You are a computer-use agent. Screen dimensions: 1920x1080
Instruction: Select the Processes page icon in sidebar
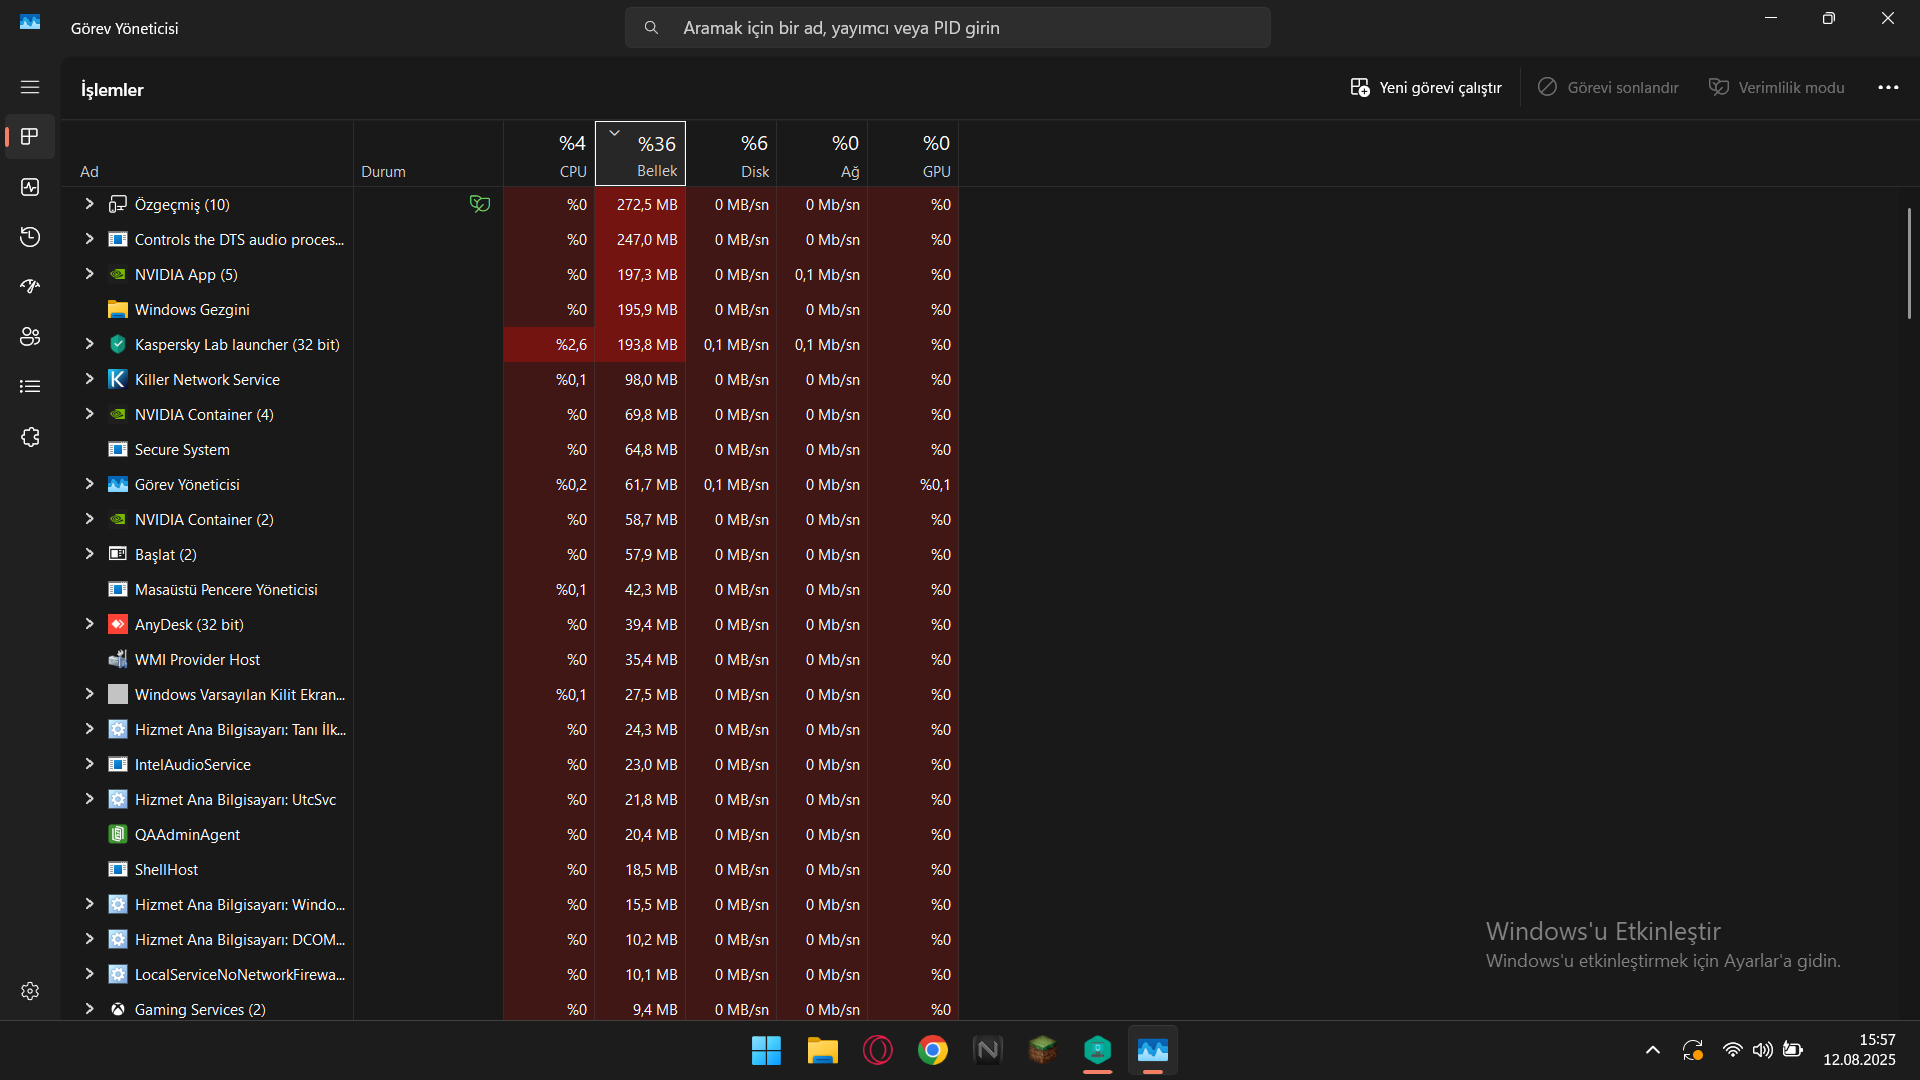point(30,137)
